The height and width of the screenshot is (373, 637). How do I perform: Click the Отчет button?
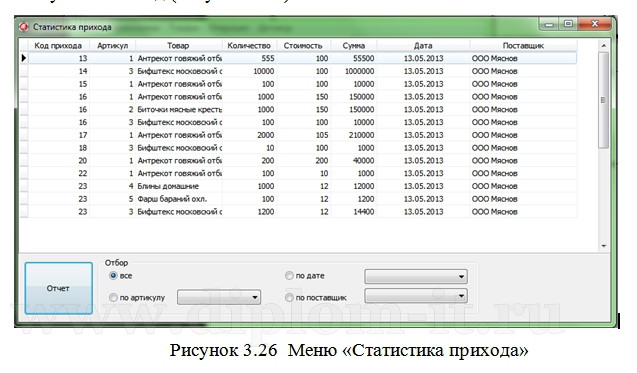(x=58, y=288)
